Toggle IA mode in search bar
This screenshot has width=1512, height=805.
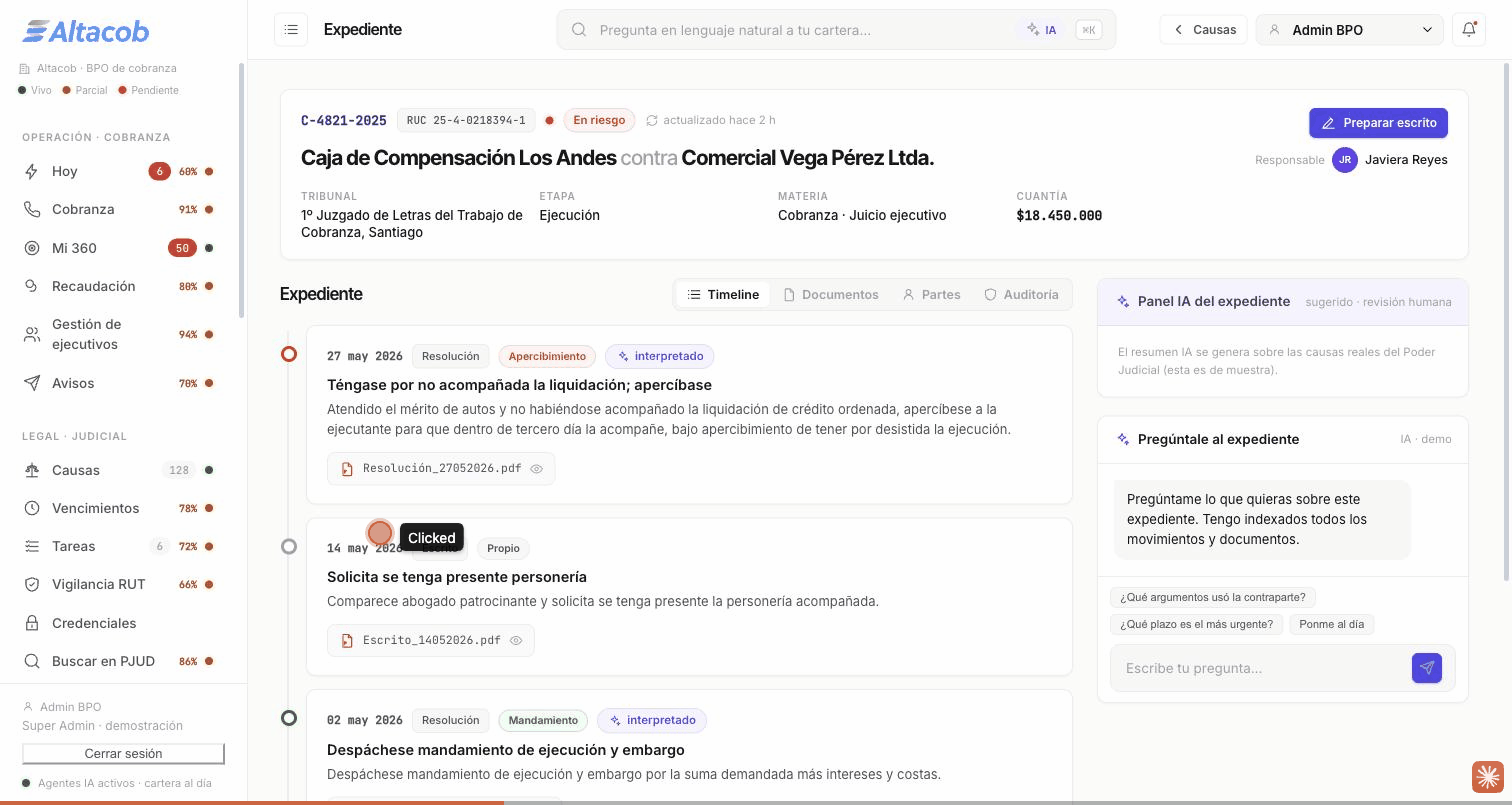point(1041,30)
